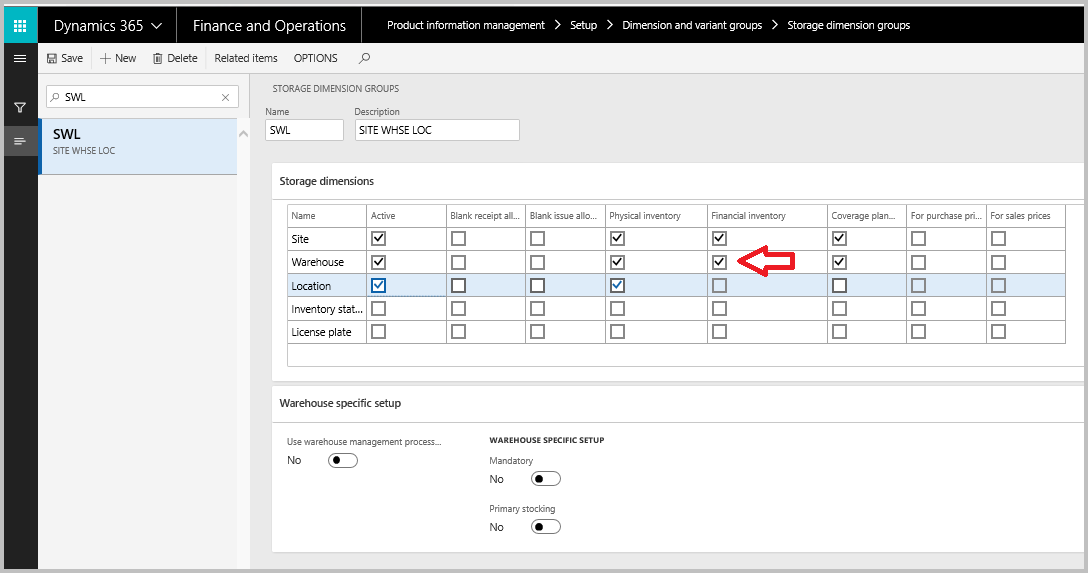Clear the SWL filter with the X icon
1088x573 pixels.
[x=226, y=97]
